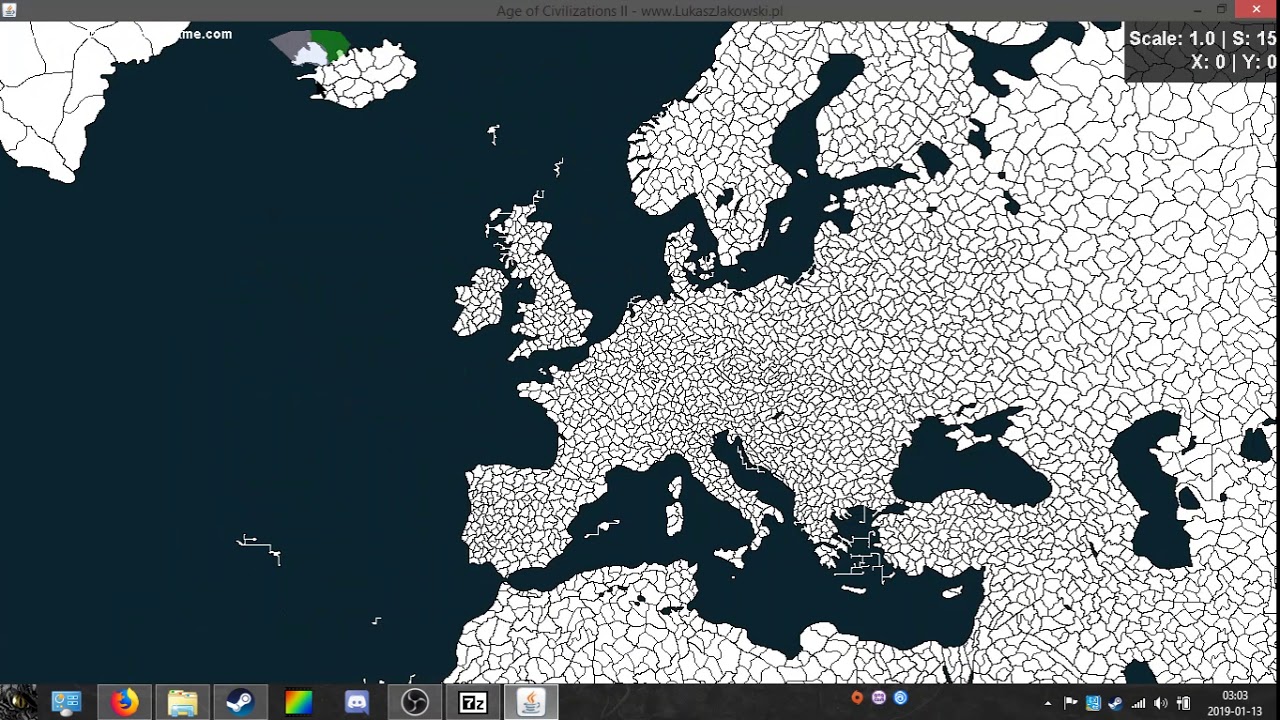The height and width of the screenshot is (720, 1280).
Task: Open Steam from the taskbar
Action: point(240,703)
